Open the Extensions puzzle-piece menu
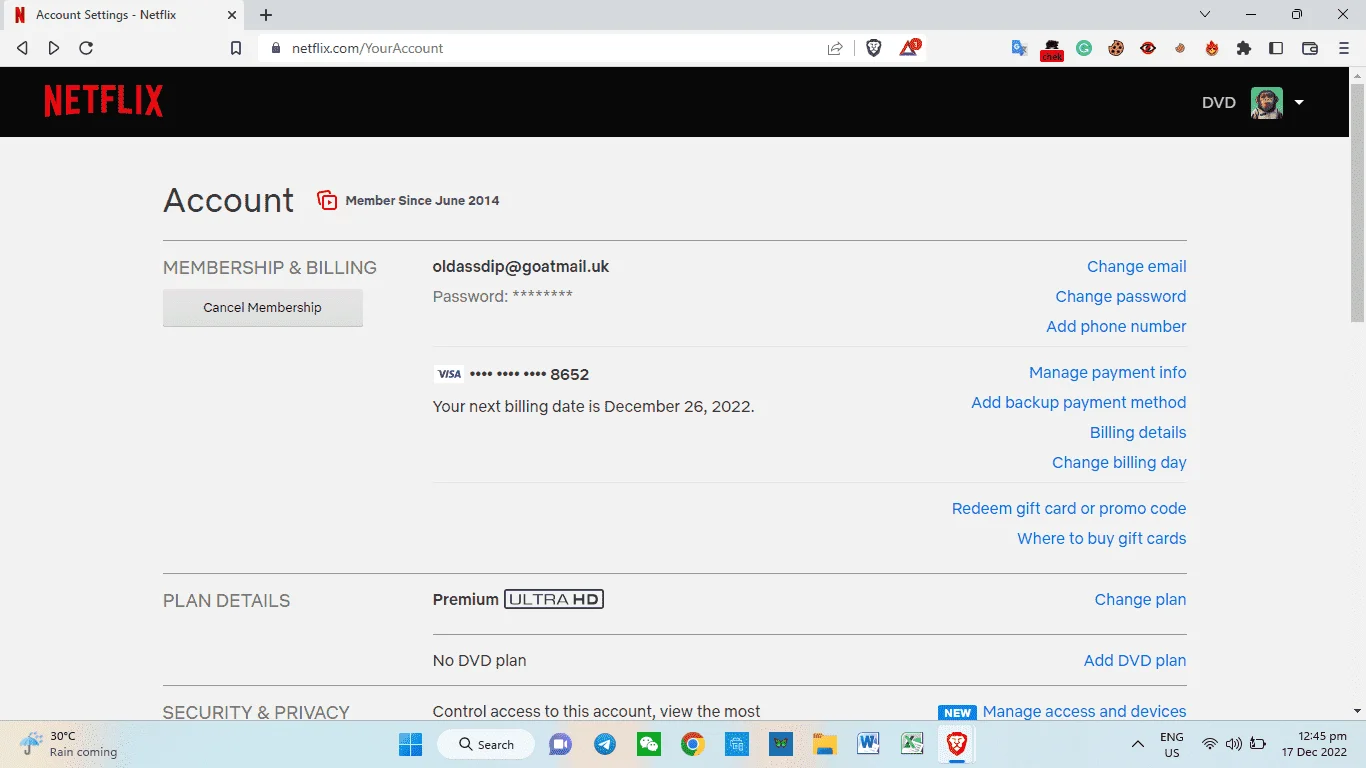 (x=1244, y=48)
